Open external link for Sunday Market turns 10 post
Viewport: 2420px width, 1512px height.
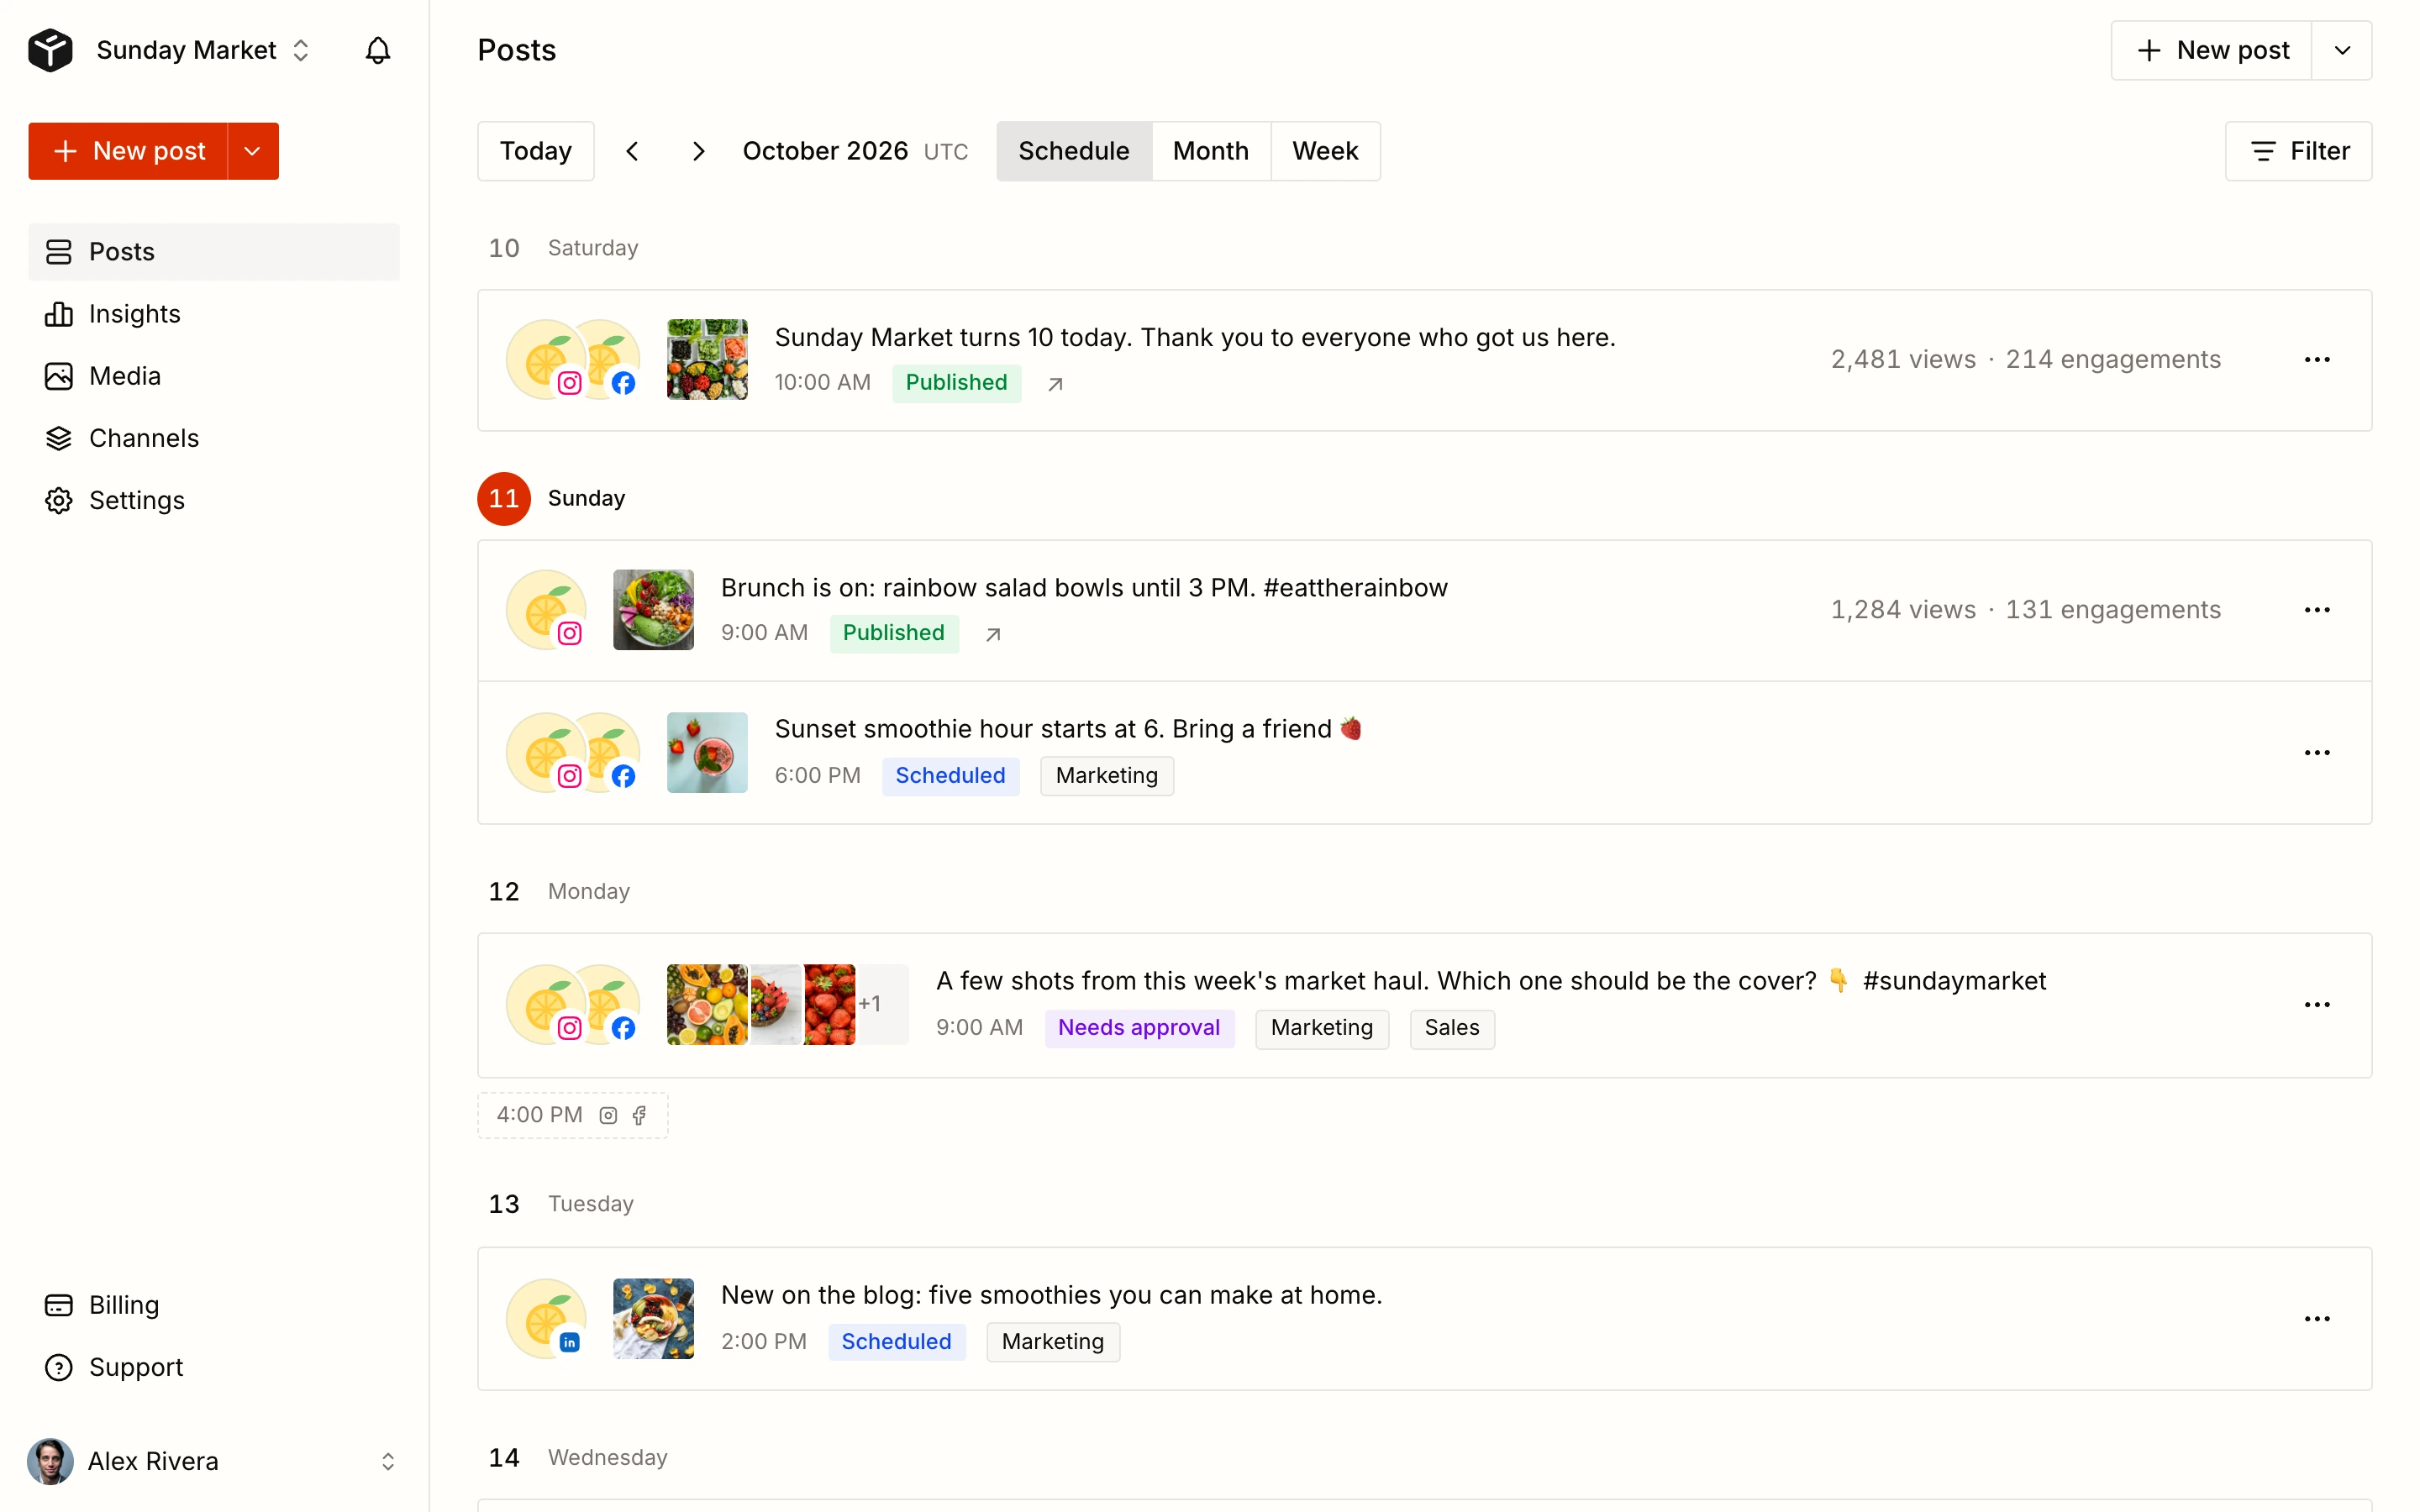[1055, 384]
